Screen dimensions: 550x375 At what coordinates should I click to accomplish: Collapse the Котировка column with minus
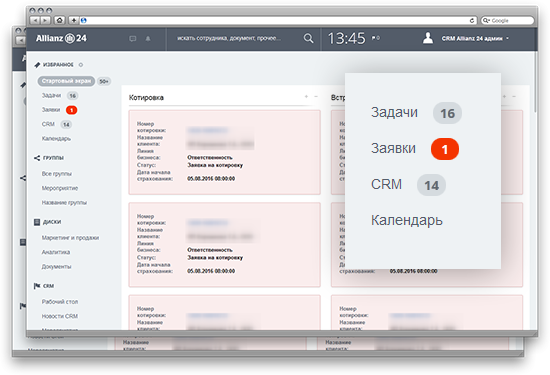(316, 96)
